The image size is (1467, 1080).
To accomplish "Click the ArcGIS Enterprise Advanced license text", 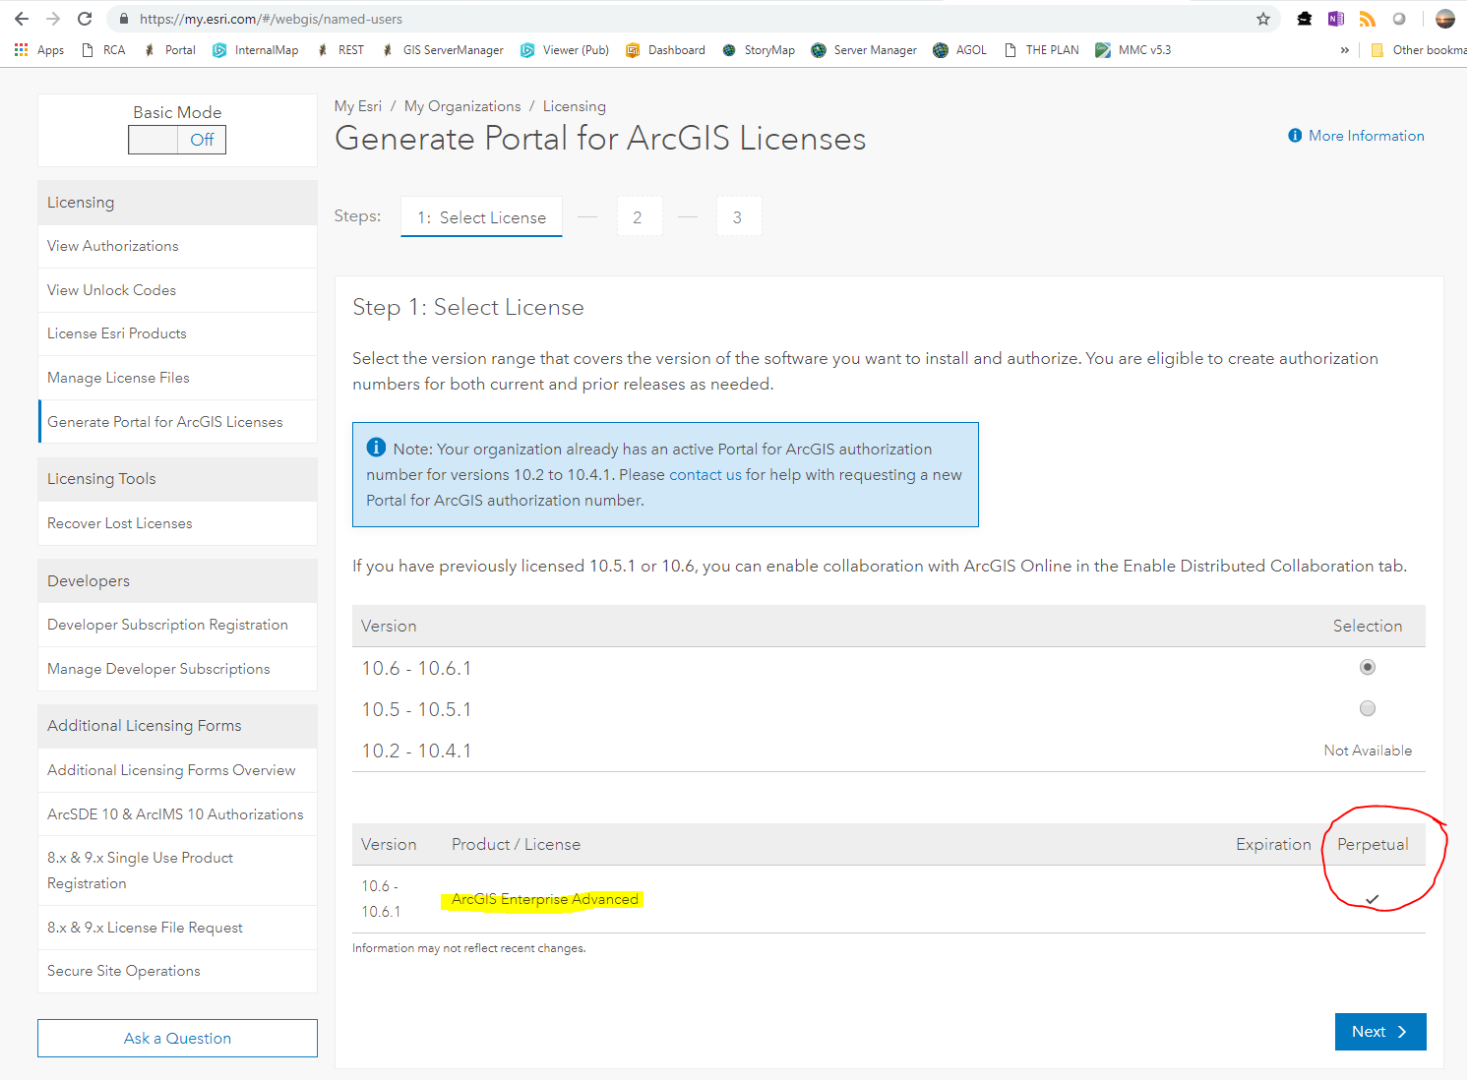I will 545,899.
